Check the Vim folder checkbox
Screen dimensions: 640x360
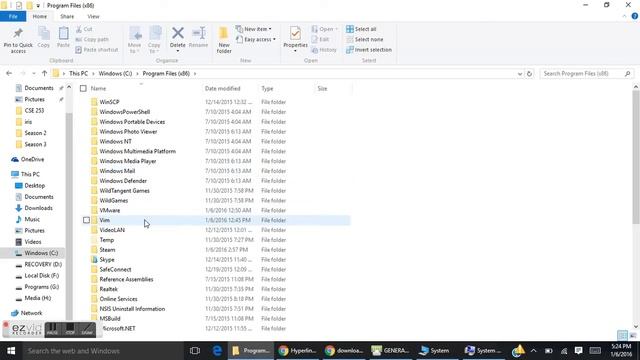click(86, 220)
